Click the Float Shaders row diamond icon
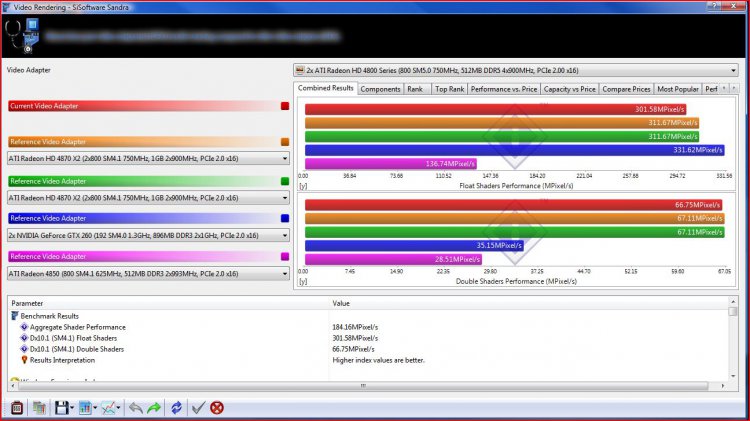This screenshot has height=421, width=750. click(24, 338)
